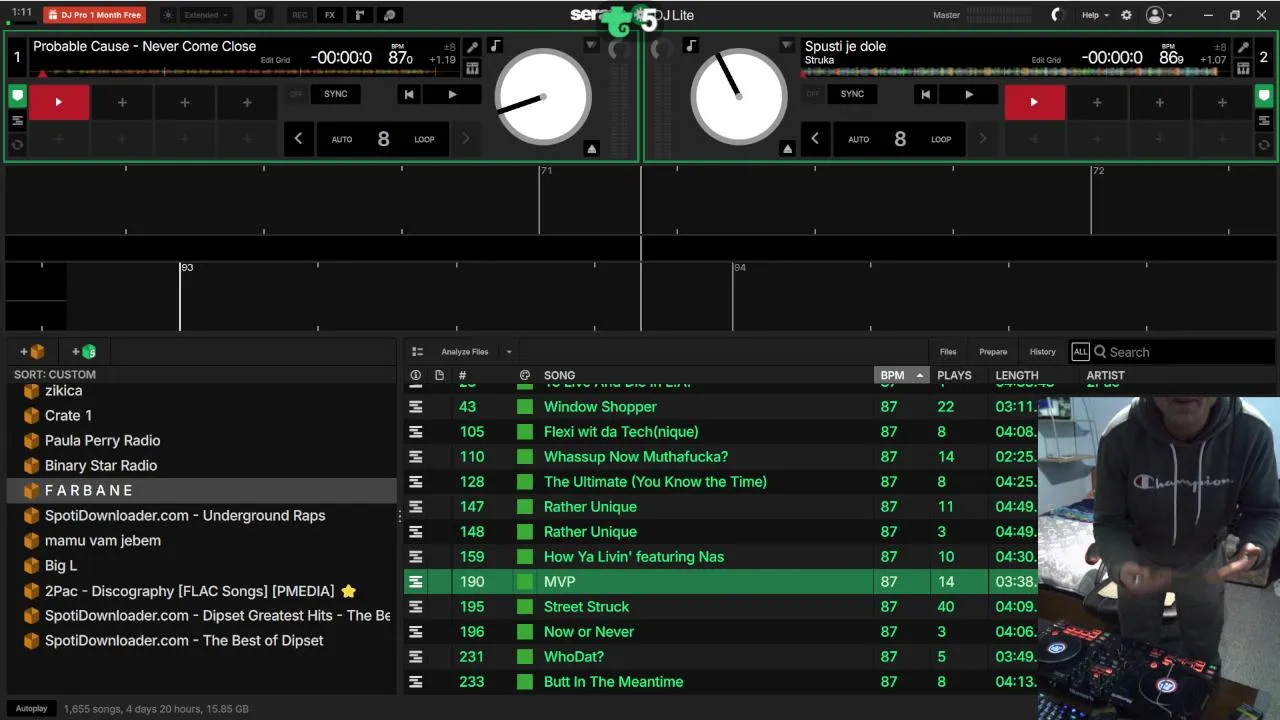1280x720 pixels.
Task: Toggle deck 2 AUTO 8 LOOP
Action: click(x=900, y=139)
